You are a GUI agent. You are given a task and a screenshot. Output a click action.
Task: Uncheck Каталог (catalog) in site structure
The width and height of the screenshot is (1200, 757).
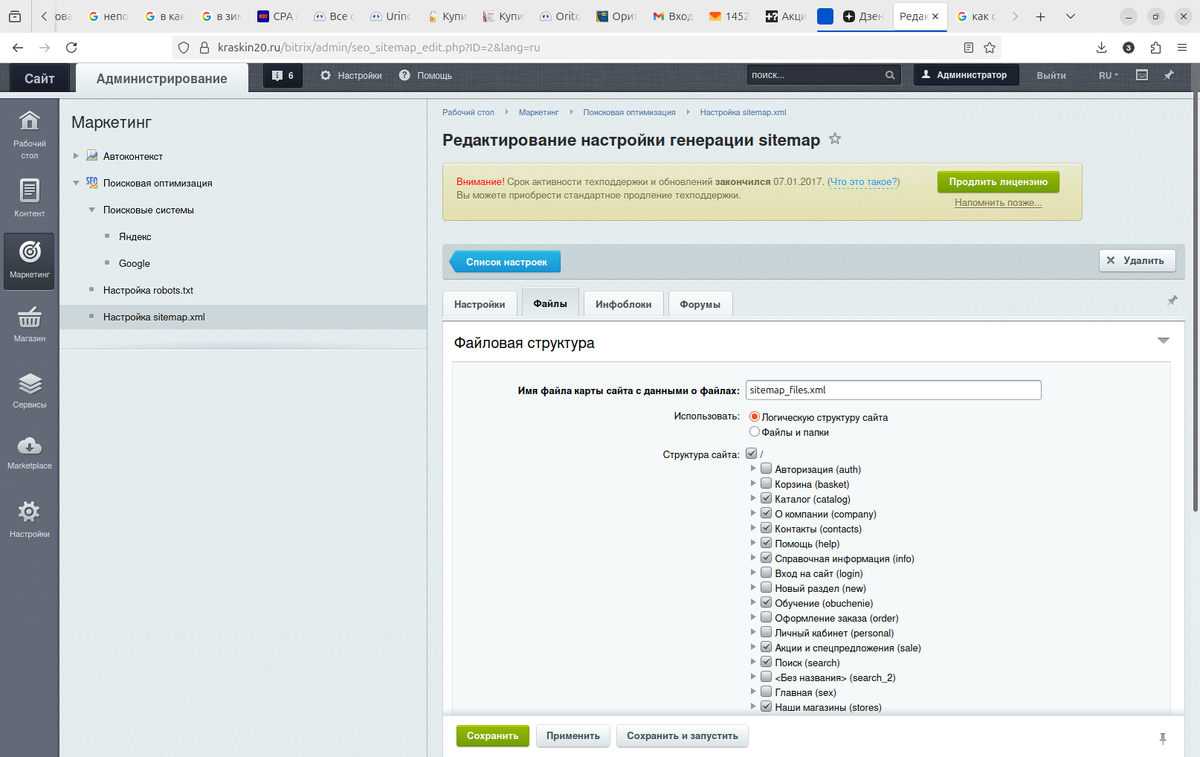tap(766, 499)
